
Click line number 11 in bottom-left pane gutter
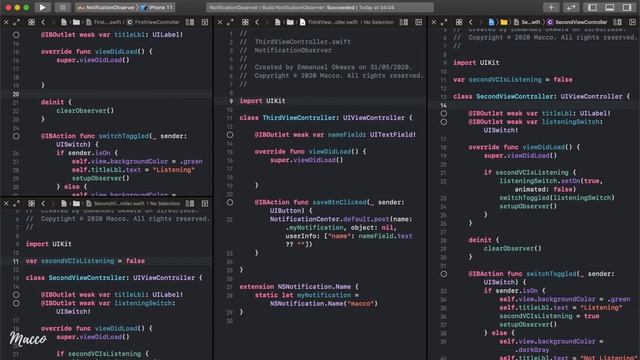click(x=16, y=261)
